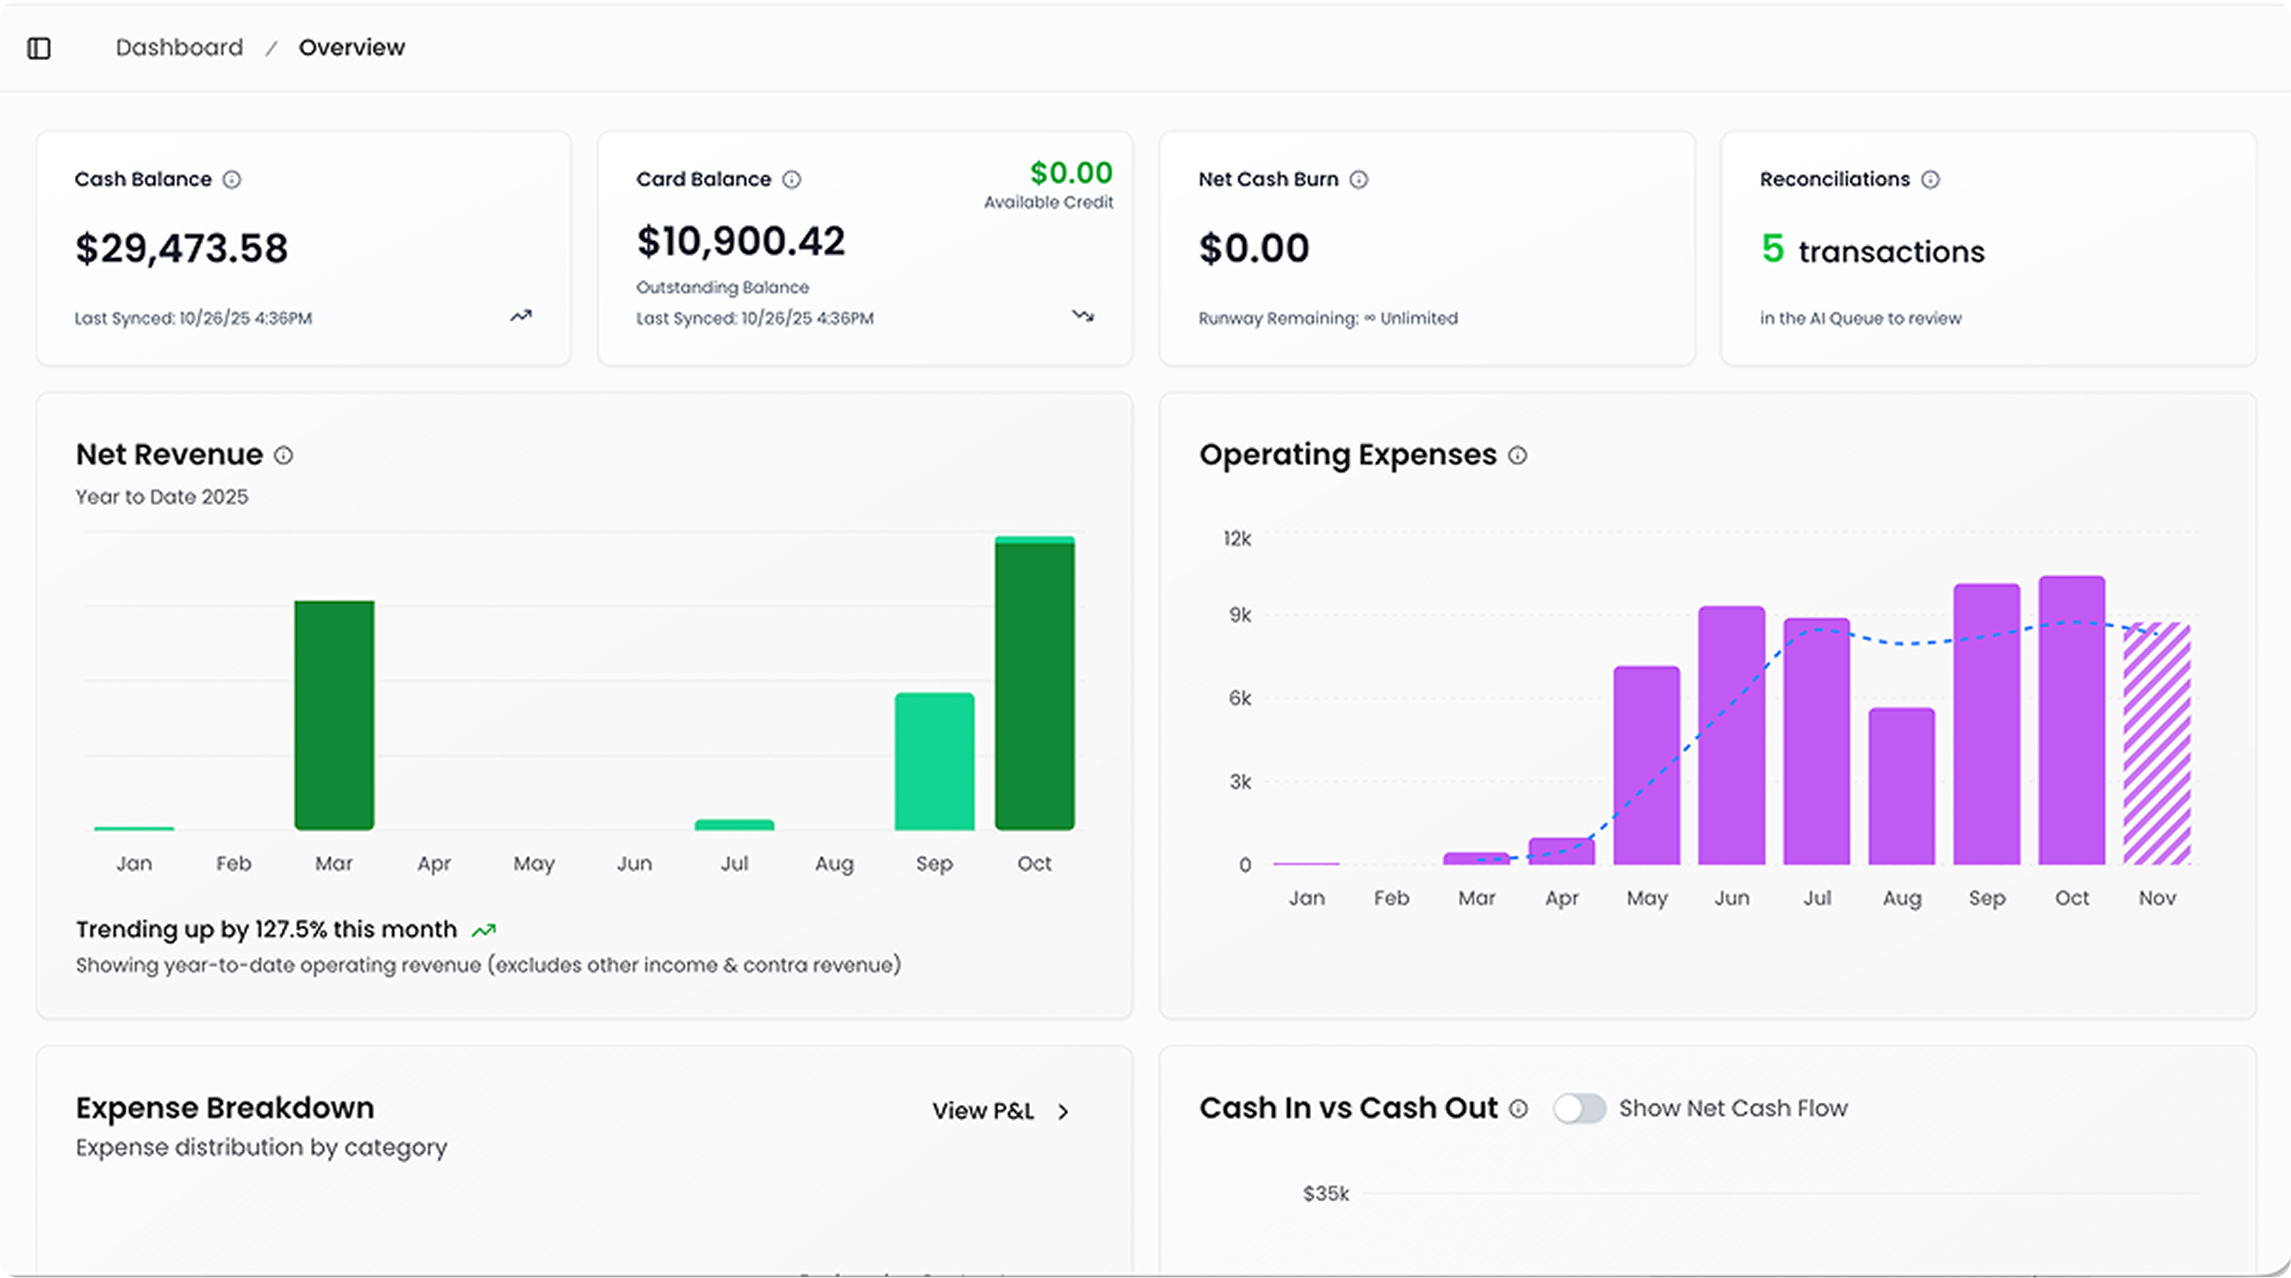Go to the Dashboard breadcrumb

pos(179,48)
